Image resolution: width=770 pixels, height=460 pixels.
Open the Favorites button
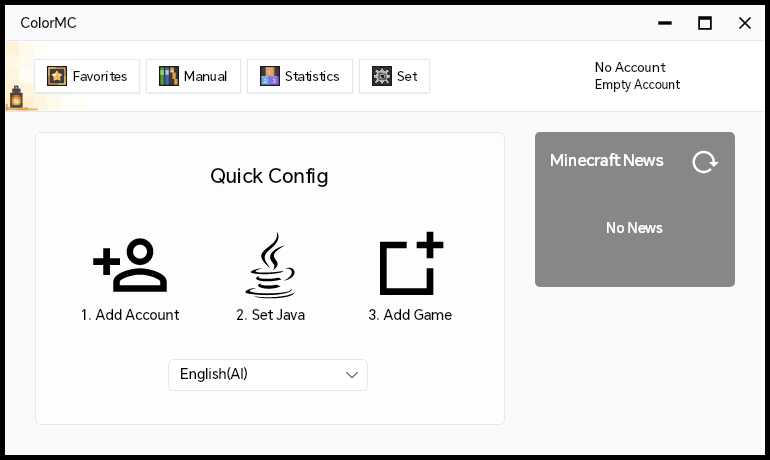click(87, 76)
